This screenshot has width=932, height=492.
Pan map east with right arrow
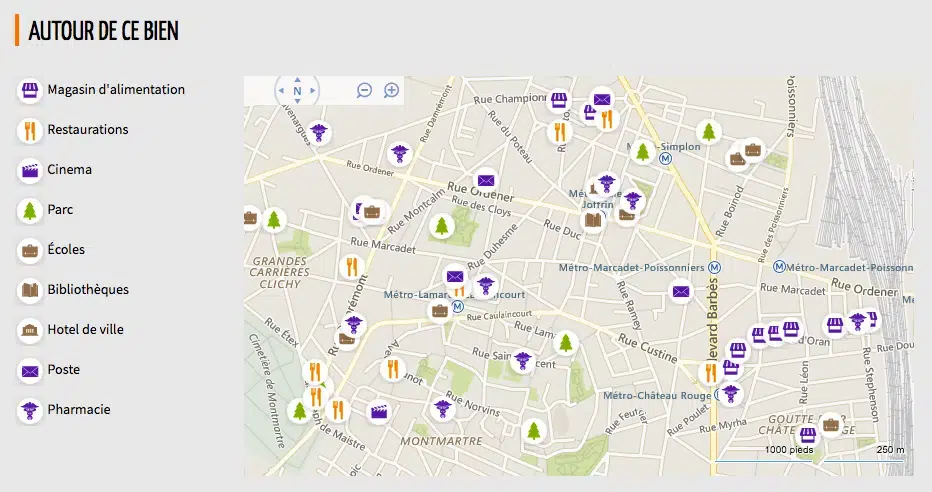pos(313,91)
